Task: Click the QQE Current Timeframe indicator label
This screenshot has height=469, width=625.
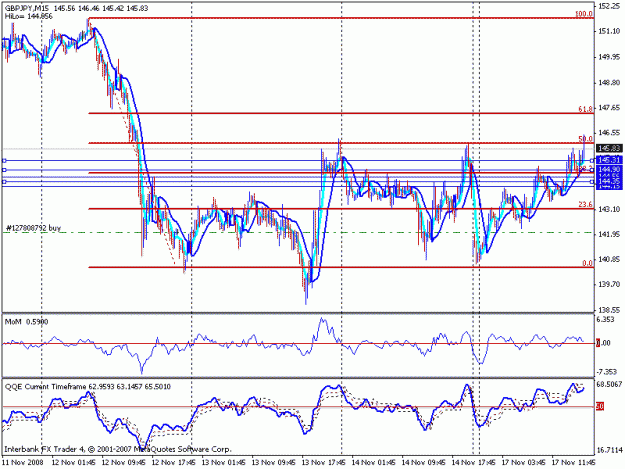Action: (88, 387)
